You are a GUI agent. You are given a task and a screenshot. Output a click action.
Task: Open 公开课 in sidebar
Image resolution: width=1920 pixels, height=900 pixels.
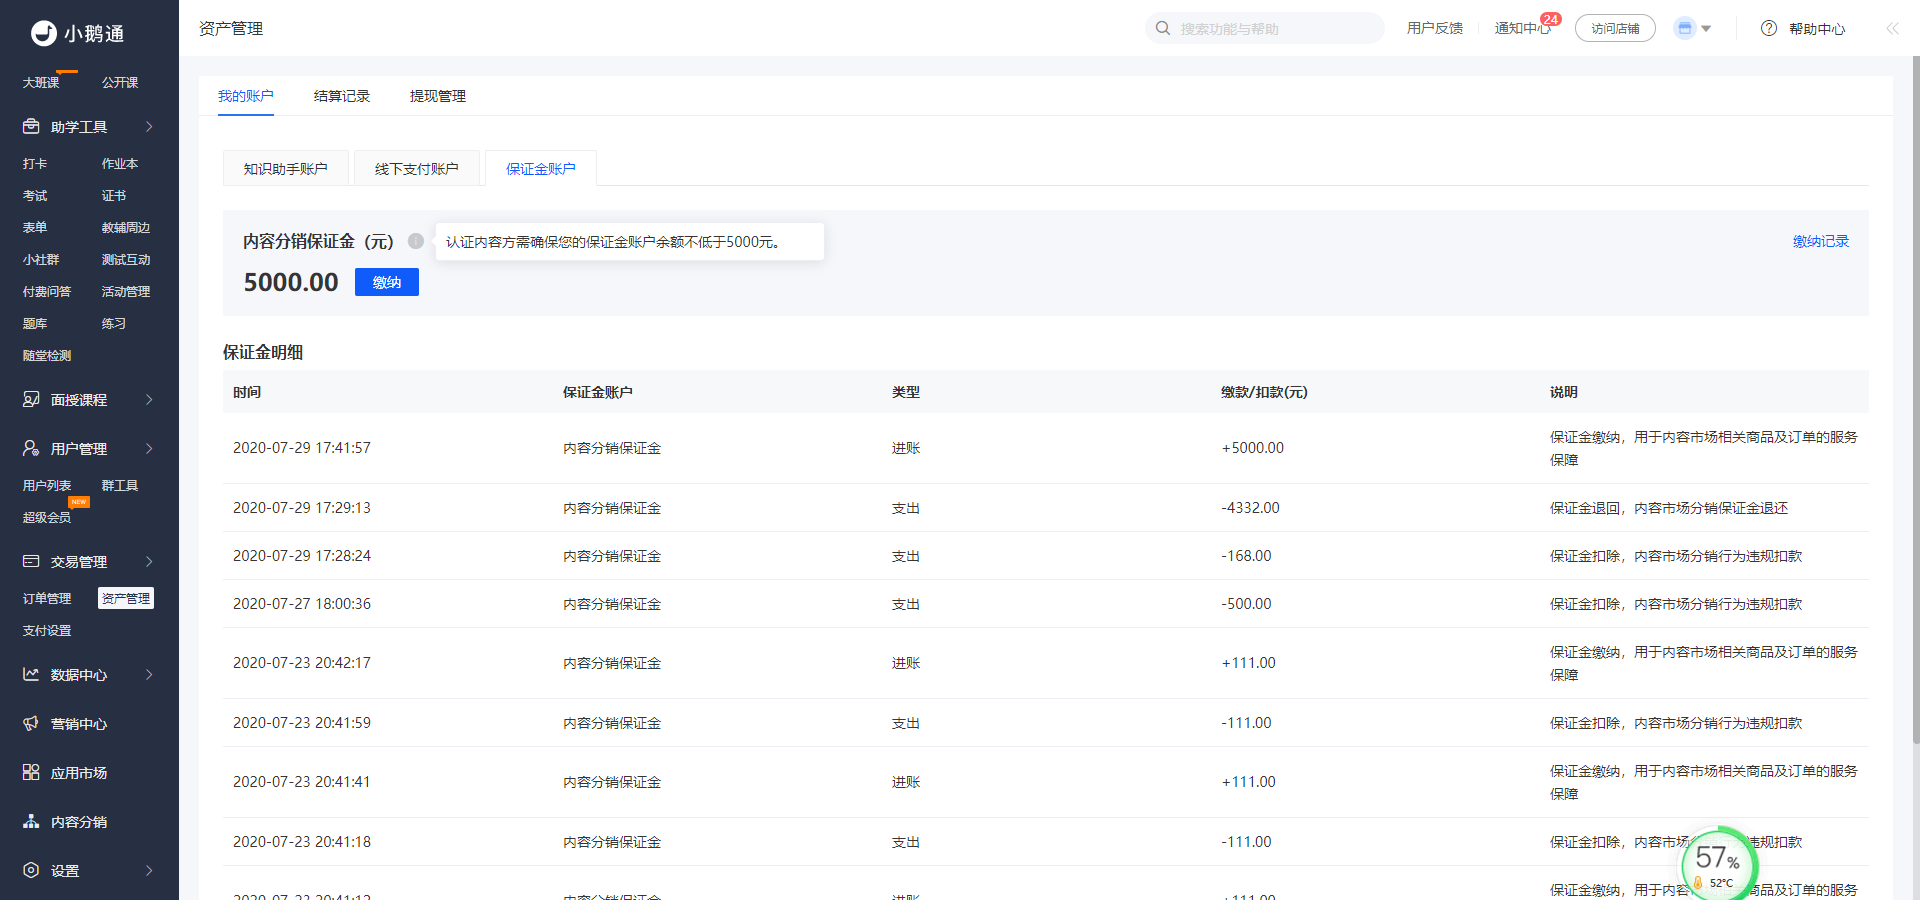pos(120,82)
